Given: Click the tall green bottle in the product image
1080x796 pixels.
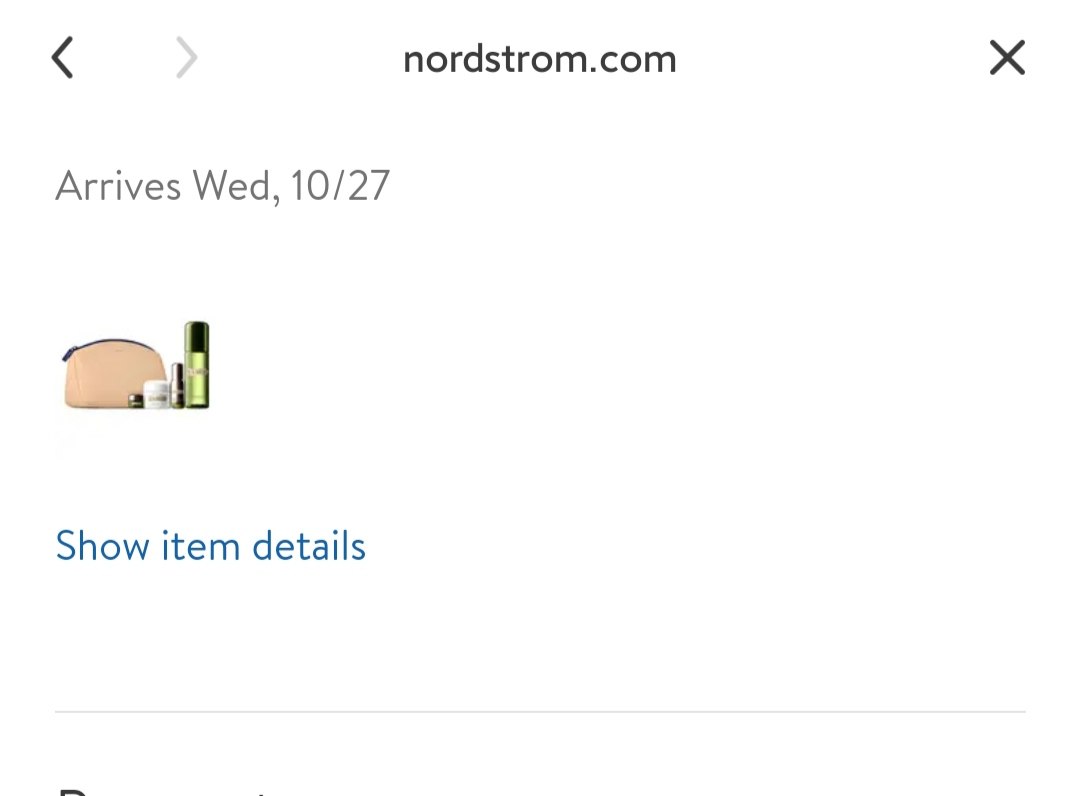Looking at the screenshot, I should 197,365.
